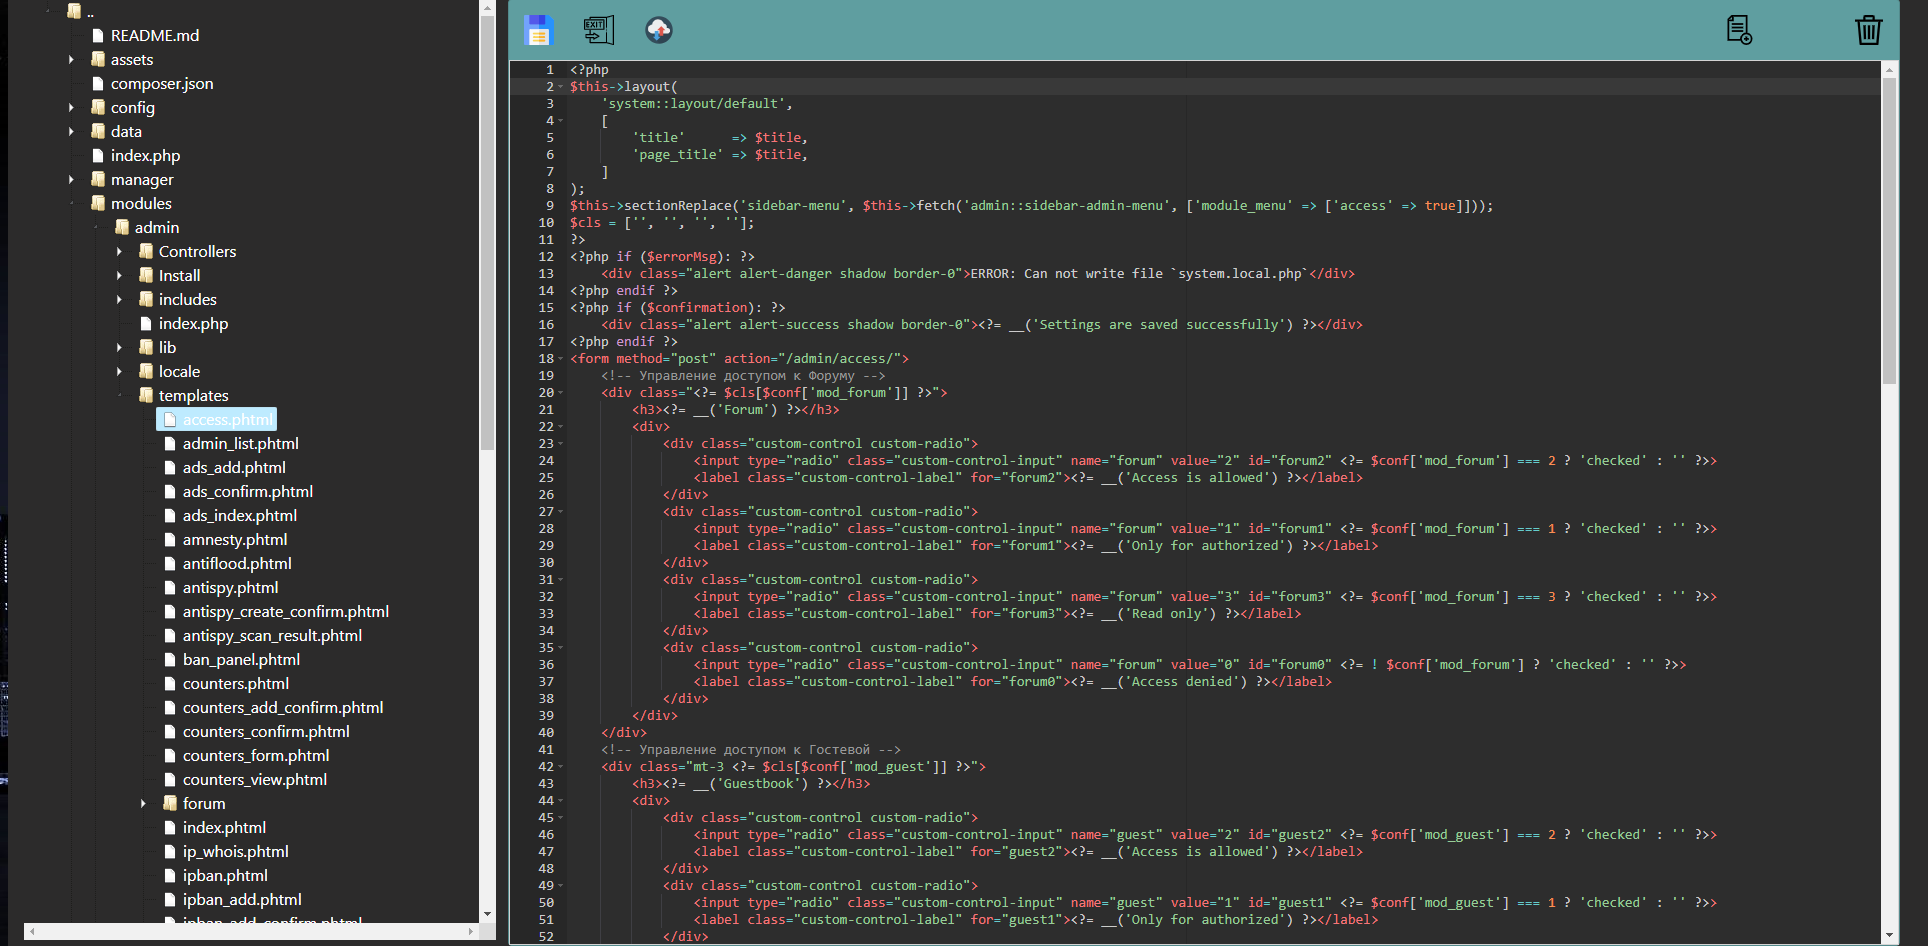
Task: Expand the forum folder in templates
Action: pyautogui.click(x=143, y=804)
